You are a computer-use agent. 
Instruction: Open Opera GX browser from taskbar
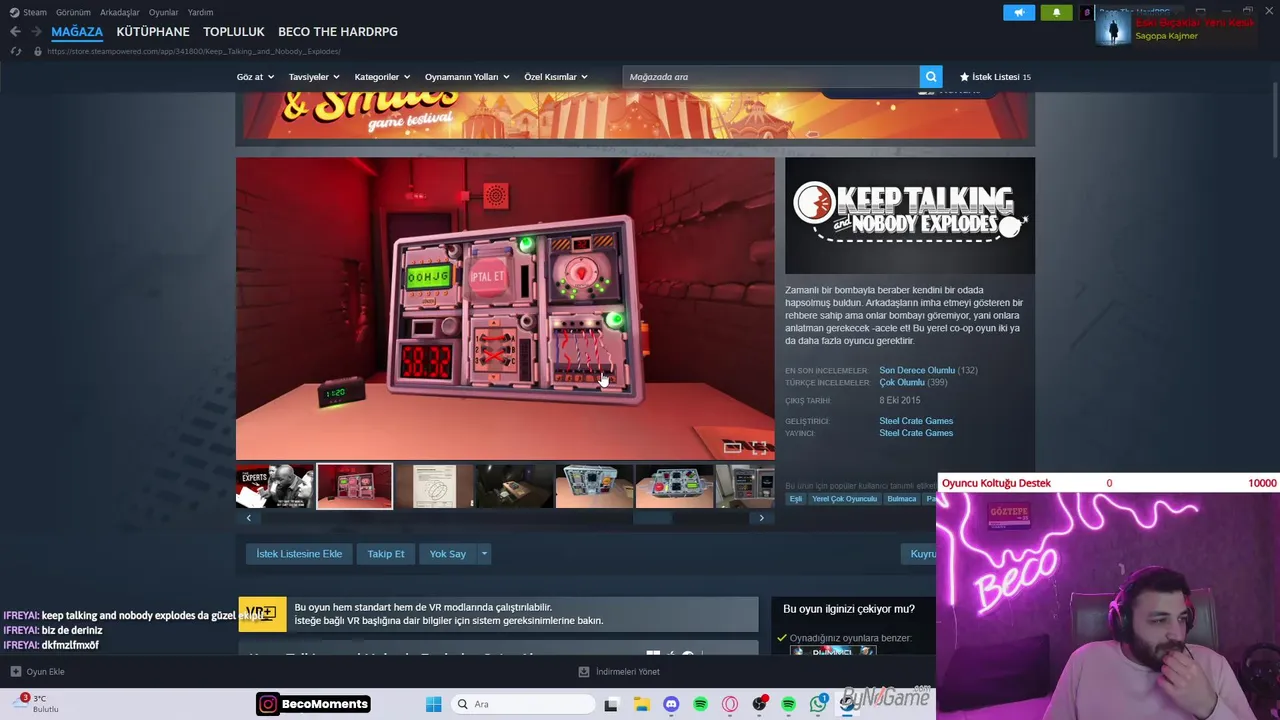pyautogui.click(x=730, y=704)
